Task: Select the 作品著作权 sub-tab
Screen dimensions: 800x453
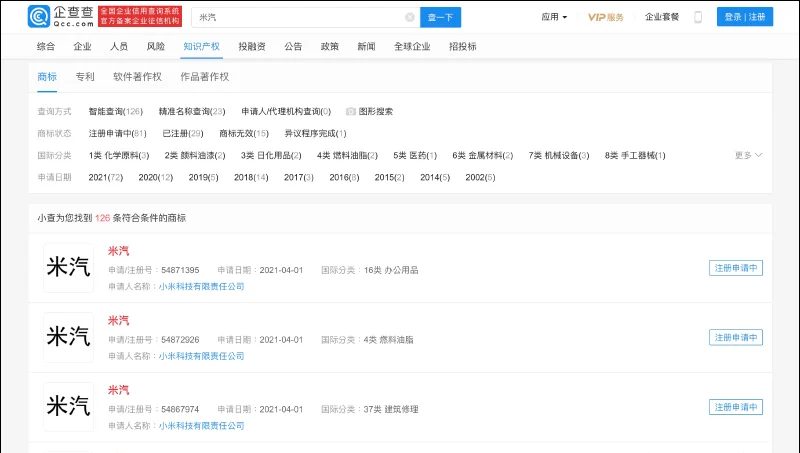Action: [205, 77]
